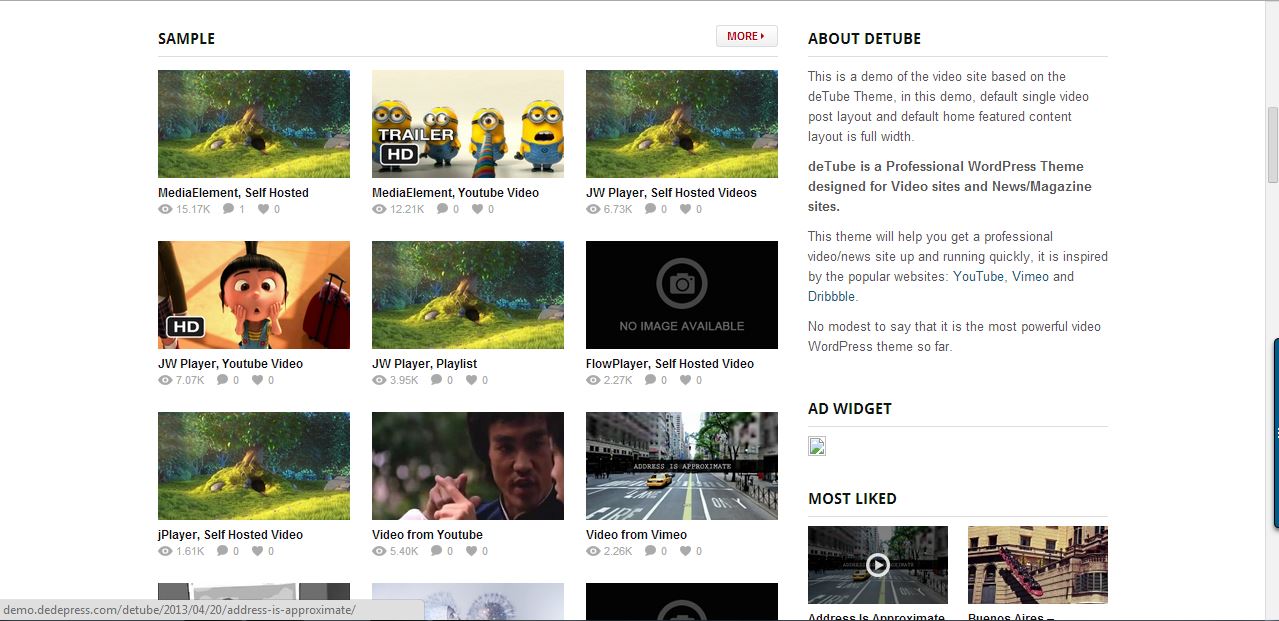
Task: Click views eye icon for 1.61K
Action: click(165, 551)
